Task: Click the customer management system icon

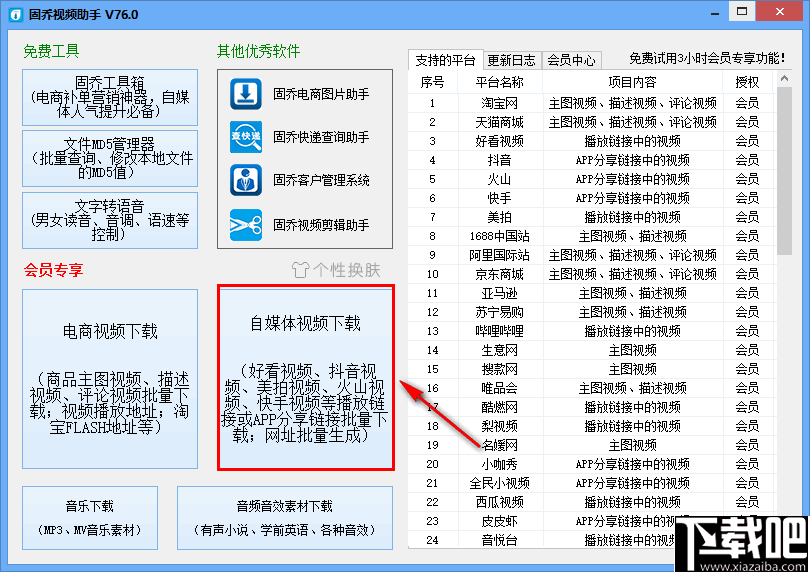Action: tap(245, 180)
